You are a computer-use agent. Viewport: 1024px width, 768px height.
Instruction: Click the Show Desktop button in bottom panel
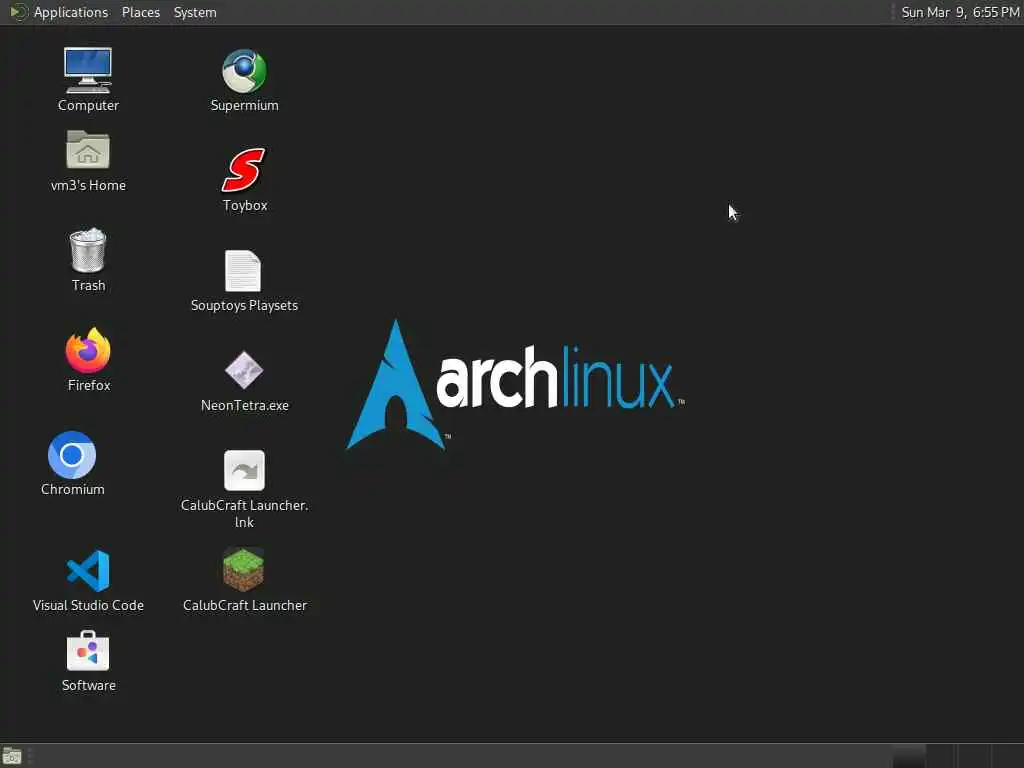[12, 757]
